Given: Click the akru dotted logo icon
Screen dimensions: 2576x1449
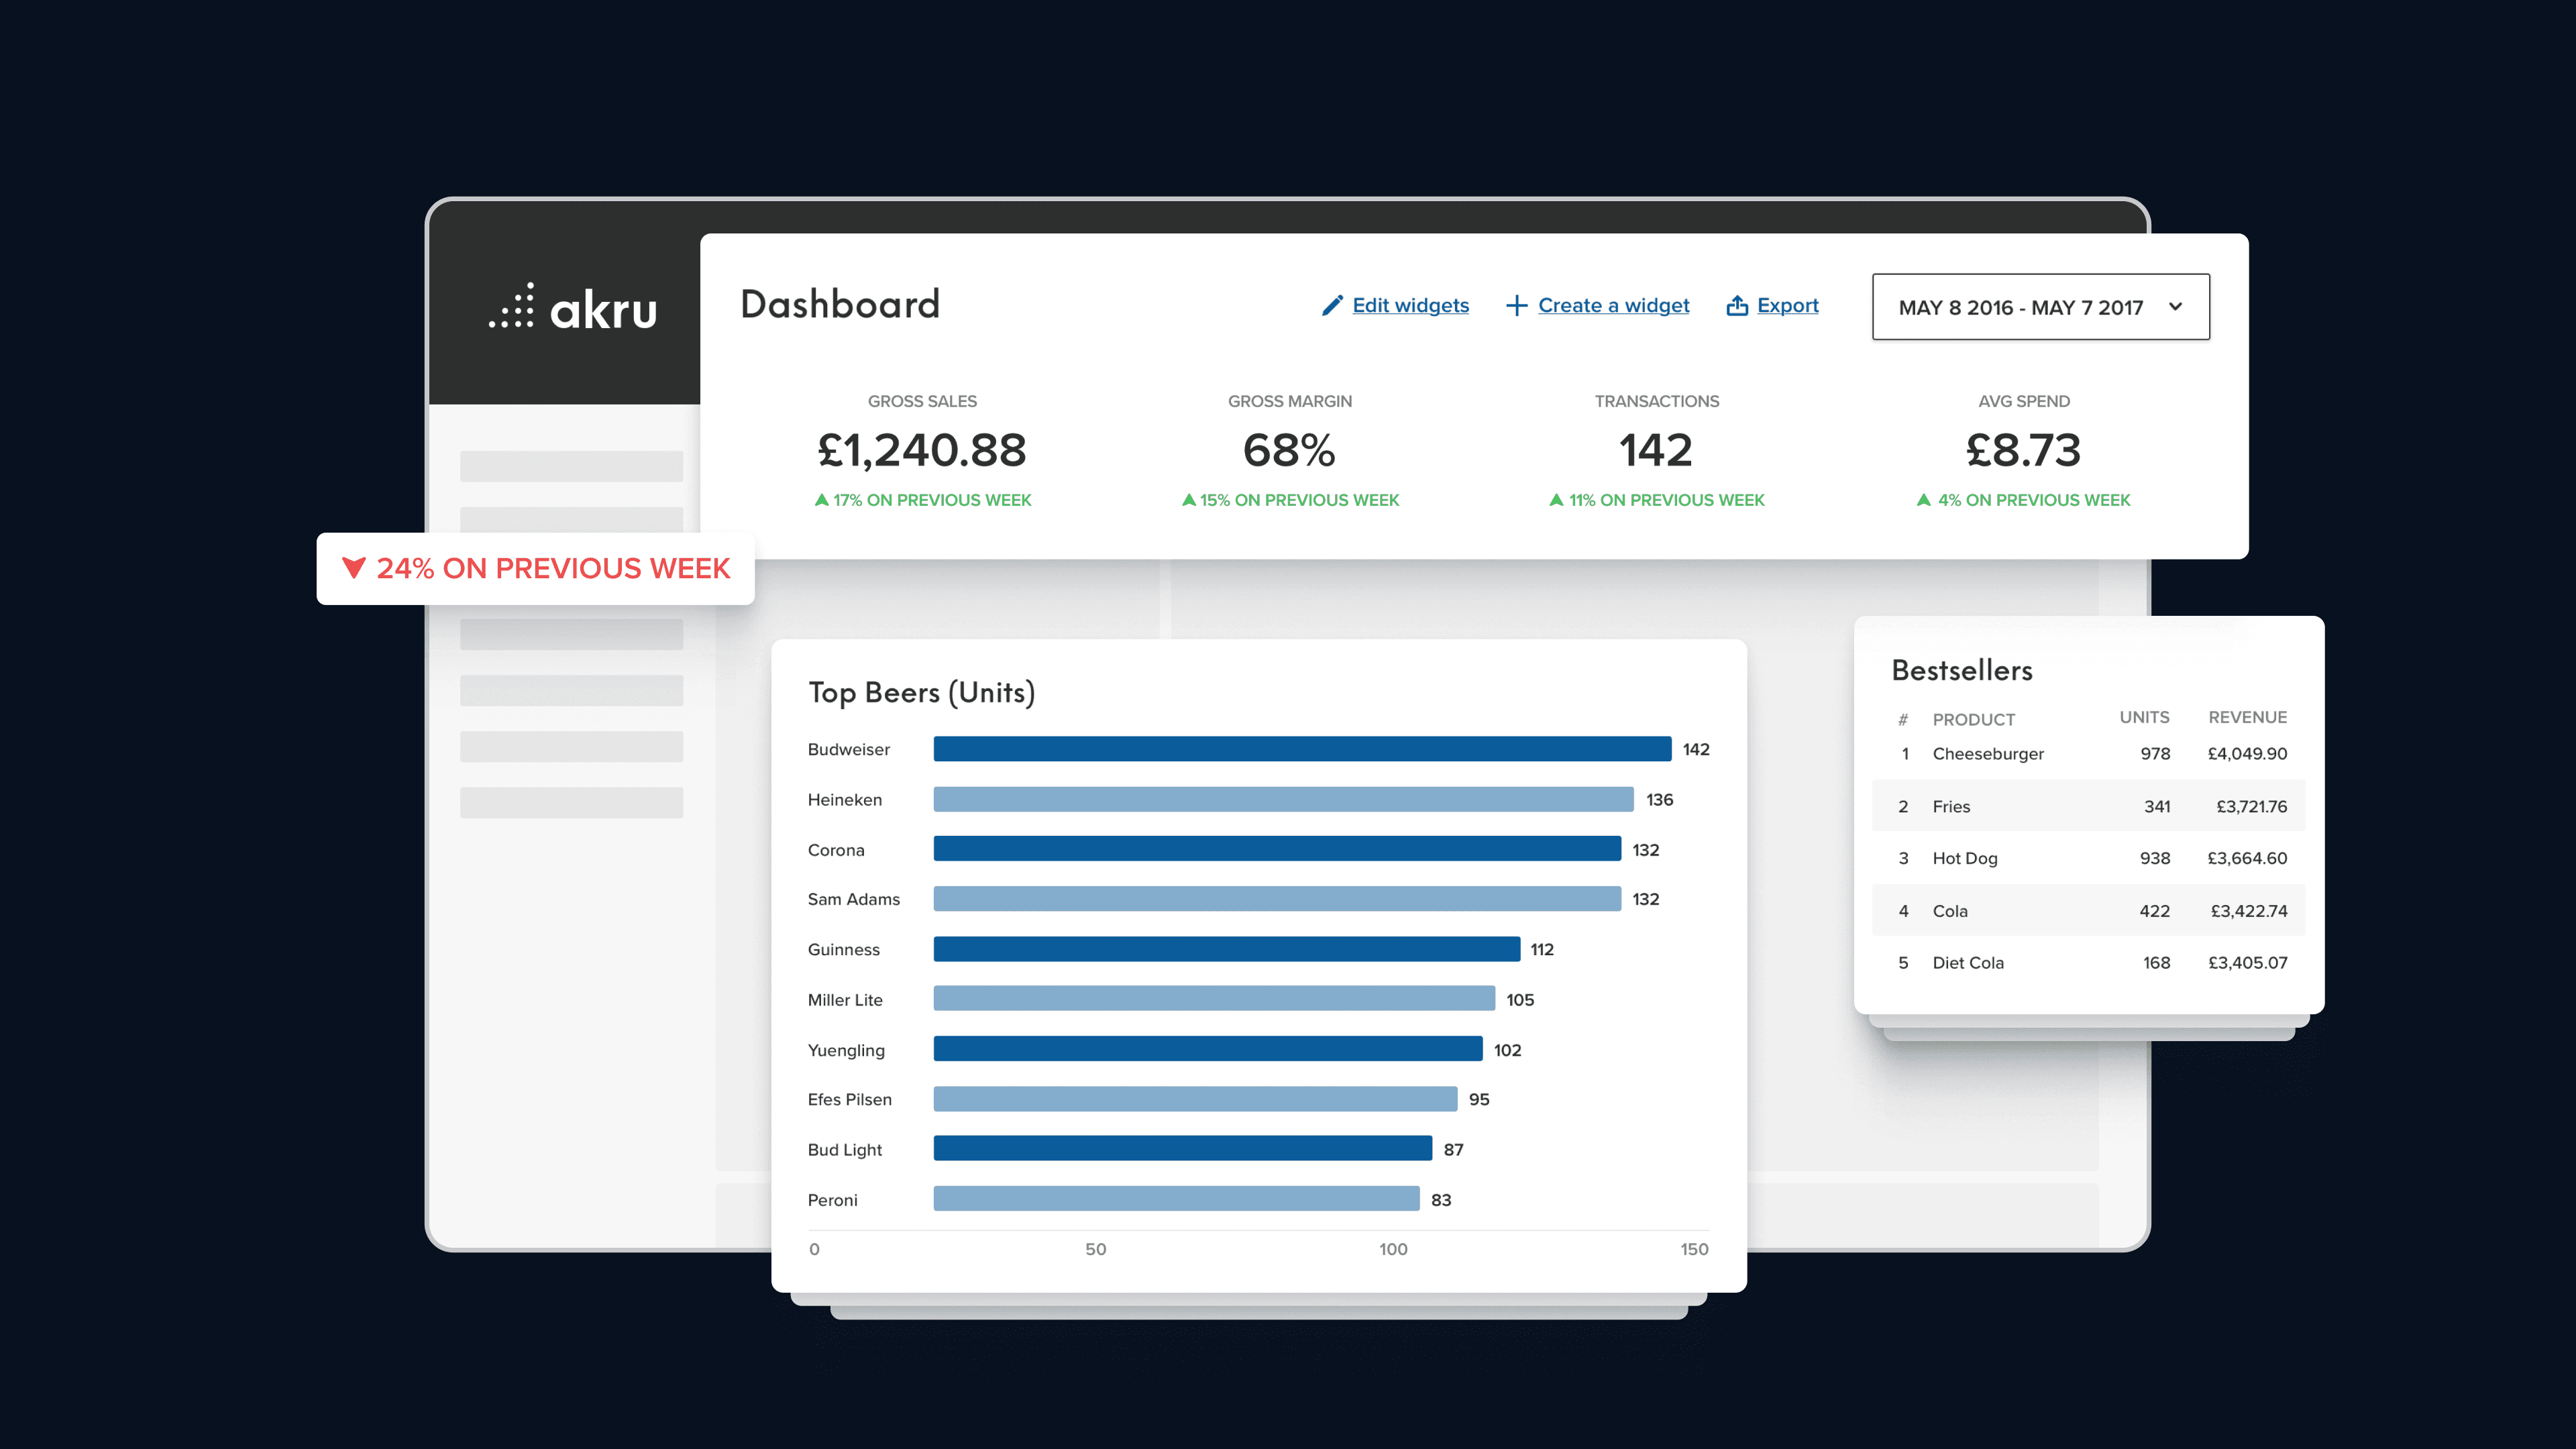Looking at the screenshot, I should coord(512,305).
